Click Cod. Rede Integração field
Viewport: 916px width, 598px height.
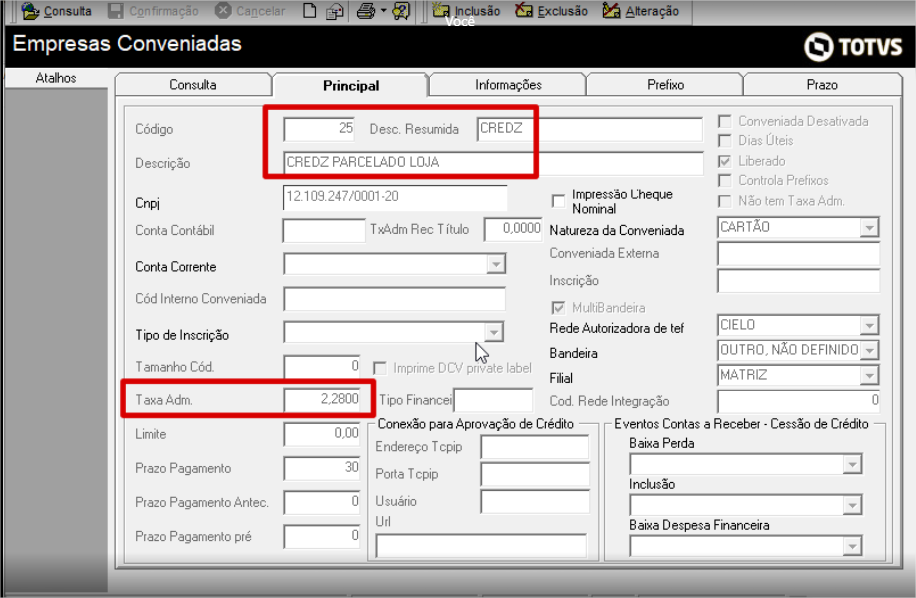pos(798,401)
